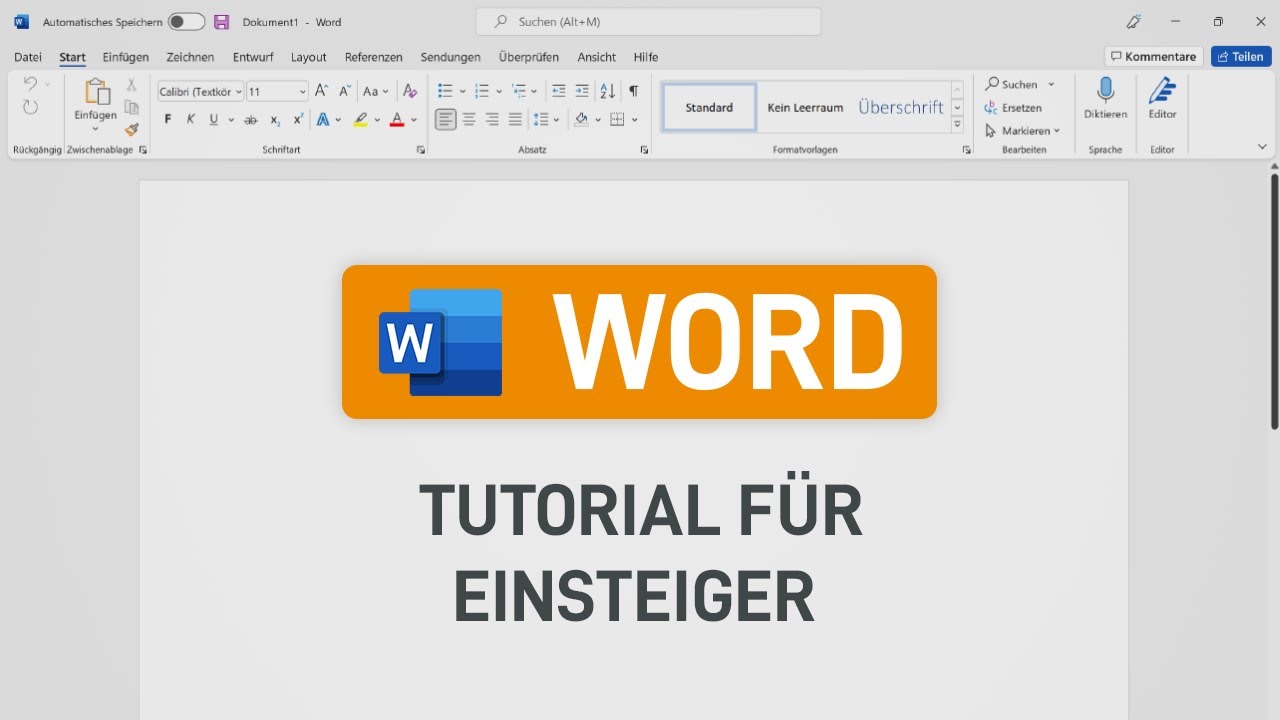Collapse the ribbon with the chevron
Viewport: 1280px width, 720px height.
click(1262, 147)
